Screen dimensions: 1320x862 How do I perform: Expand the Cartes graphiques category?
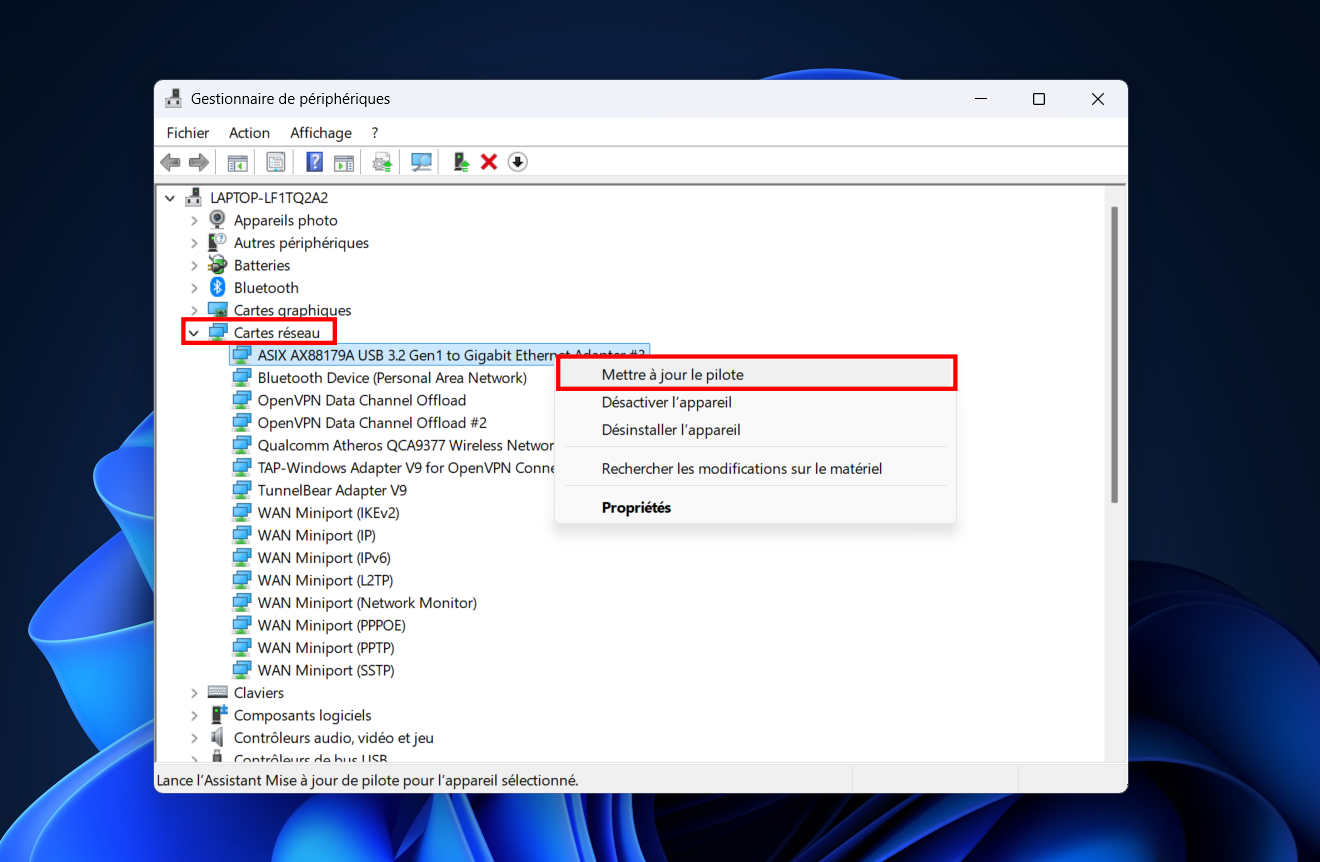(x=194, y=310)
